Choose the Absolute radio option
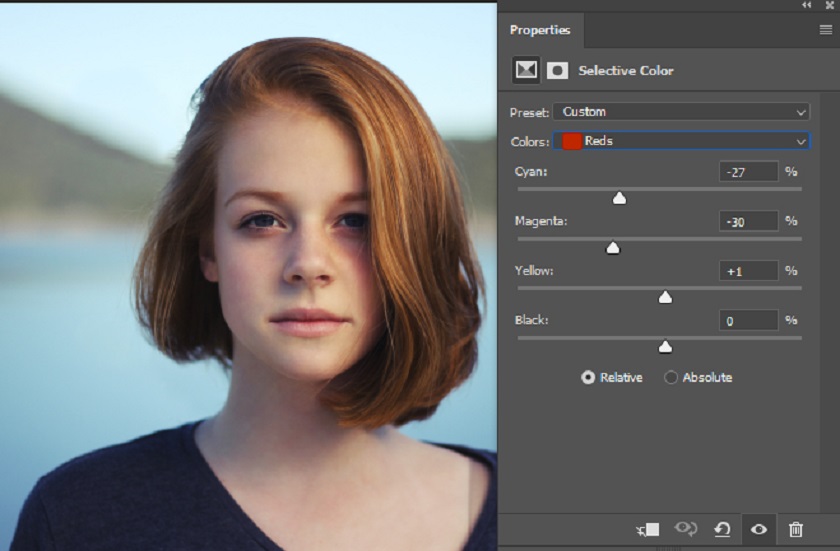Screen dimensions: 840x551 [671, 377]
